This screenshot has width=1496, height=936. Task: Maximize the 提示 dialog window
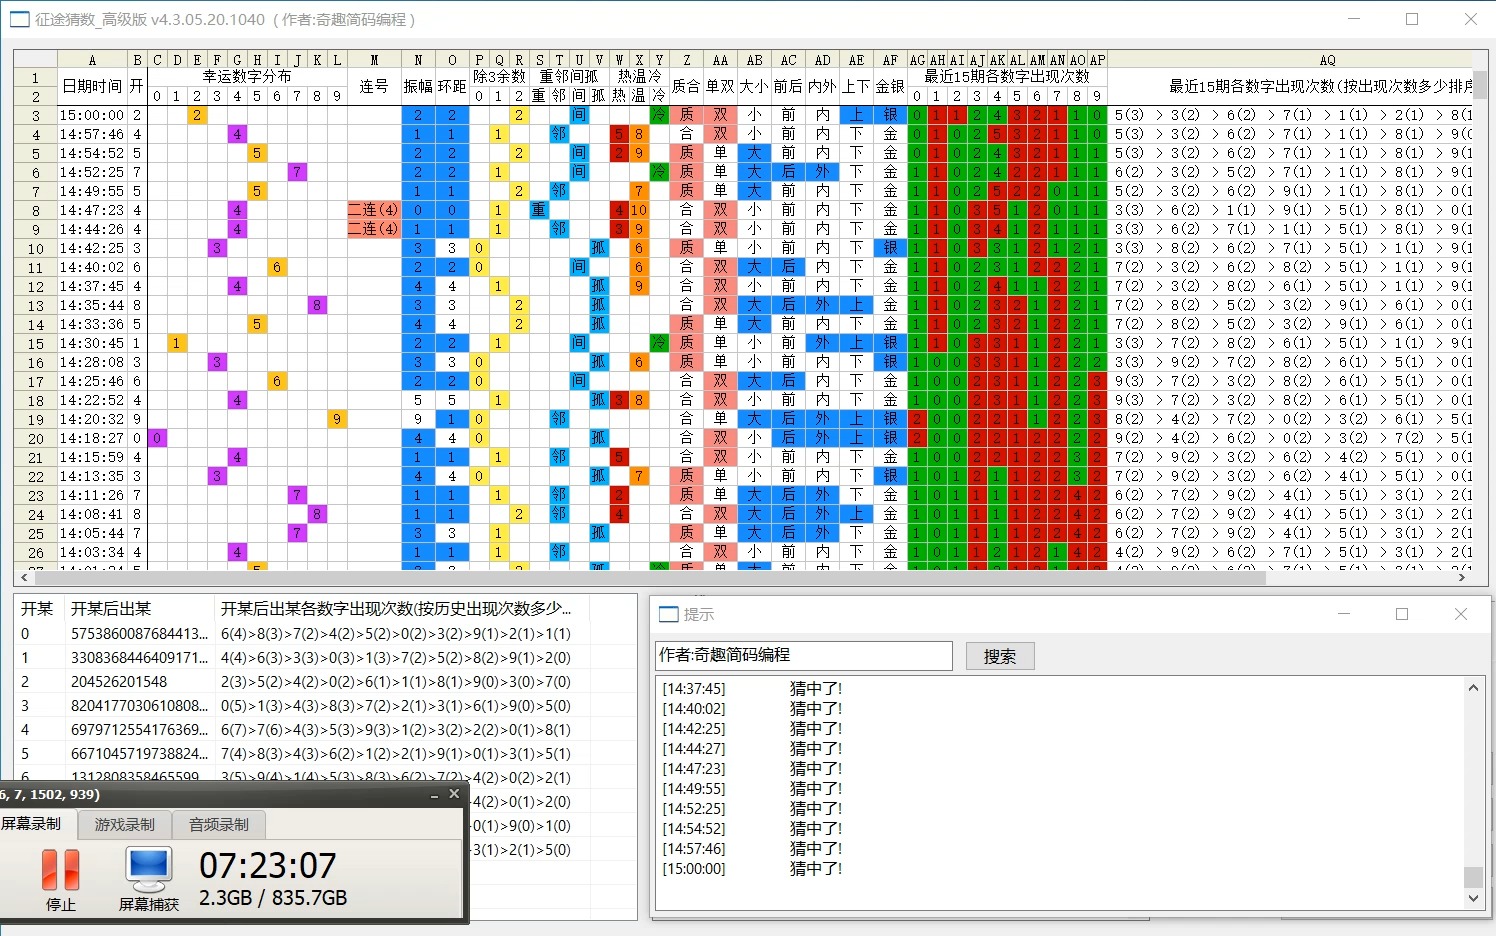click(1402, 614)
